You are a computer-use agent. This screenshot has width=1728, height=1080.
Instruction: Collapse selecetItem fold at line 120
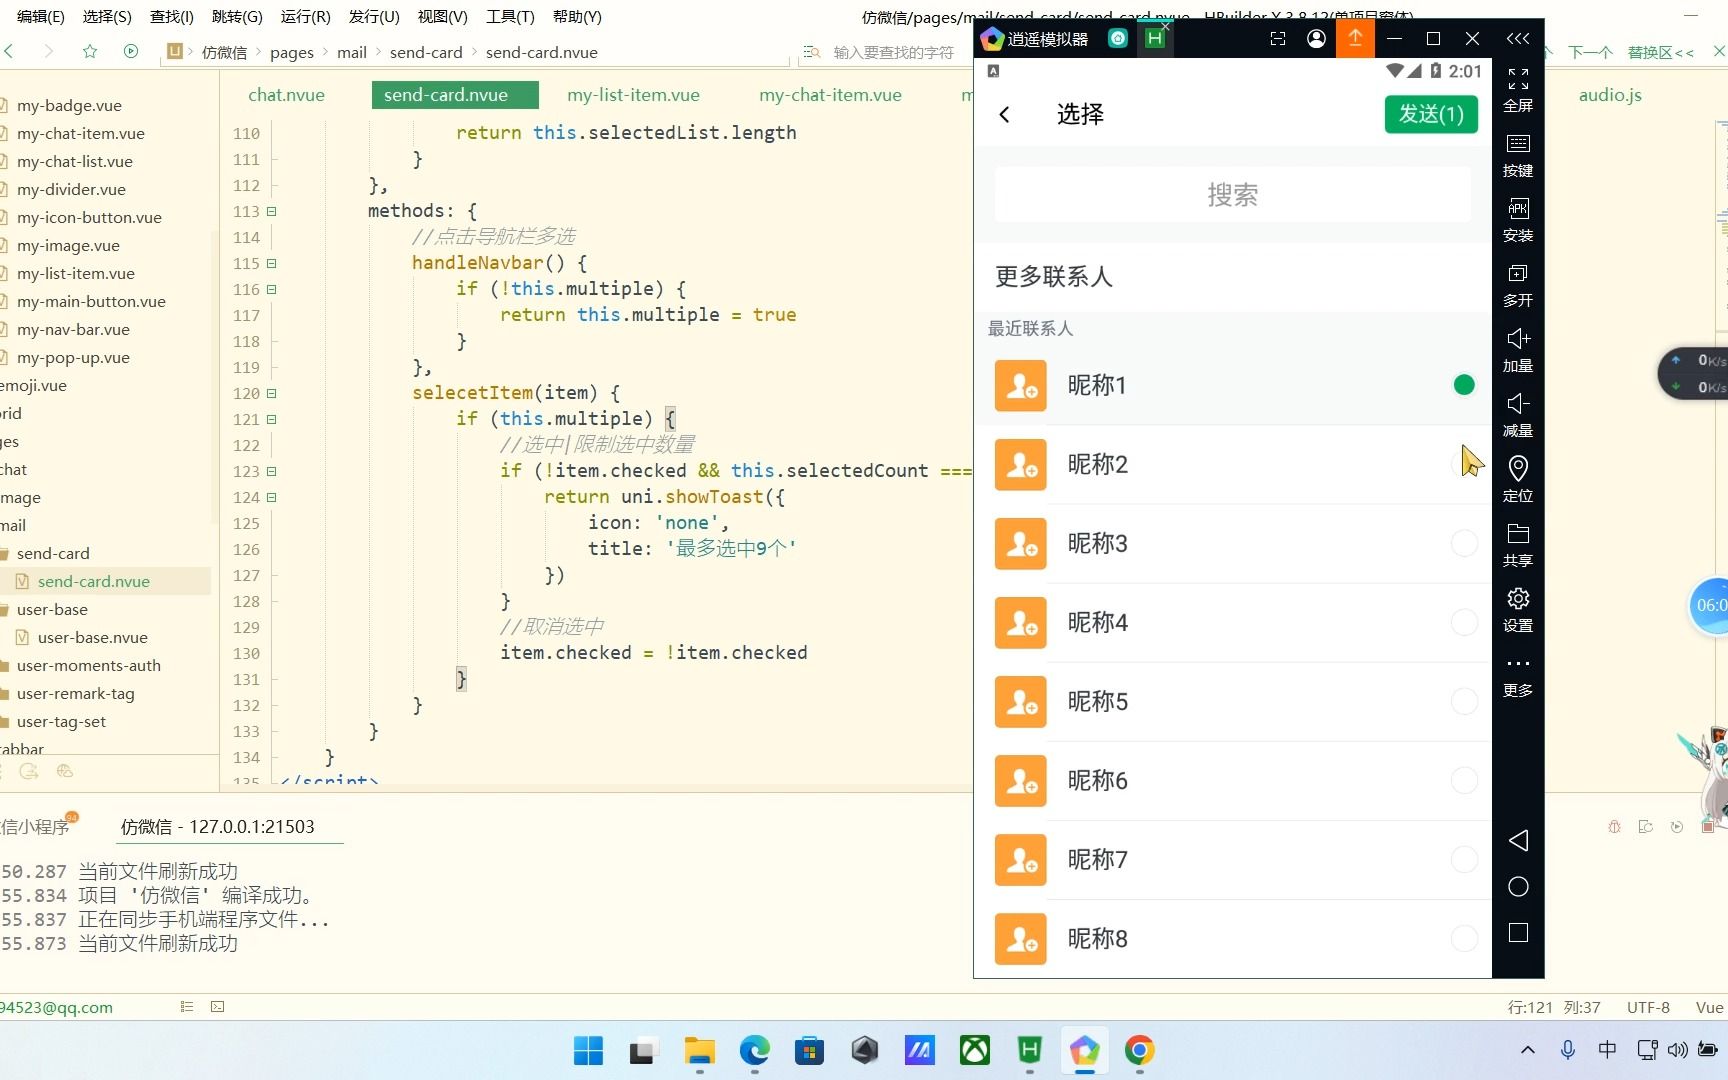tap(271, 393)
